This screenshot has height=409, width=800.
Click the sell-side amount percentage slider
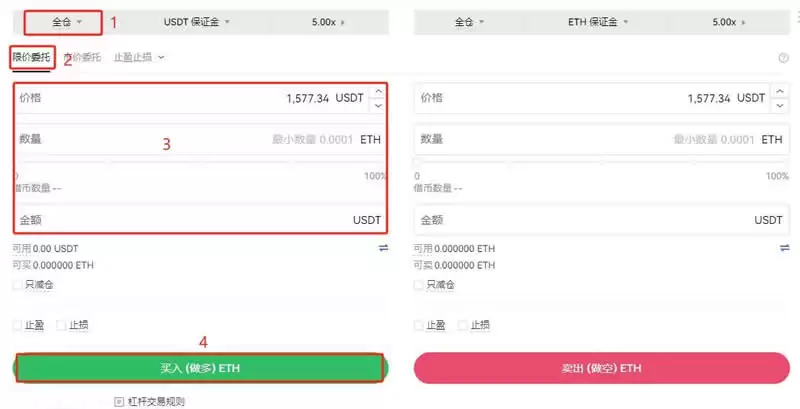point(600,163)
